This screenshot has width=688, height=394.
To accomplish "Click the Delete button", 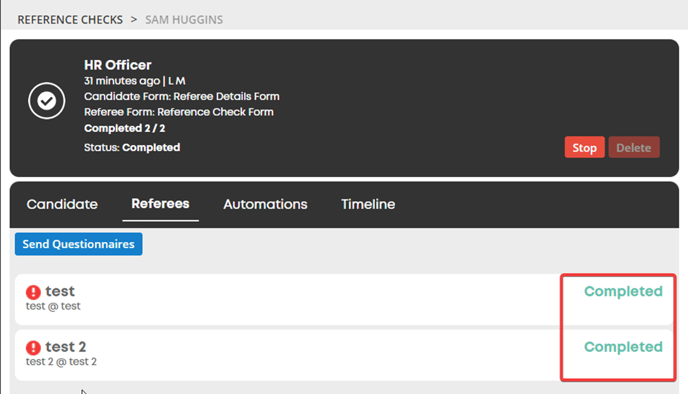I will (x=634, y=147).
